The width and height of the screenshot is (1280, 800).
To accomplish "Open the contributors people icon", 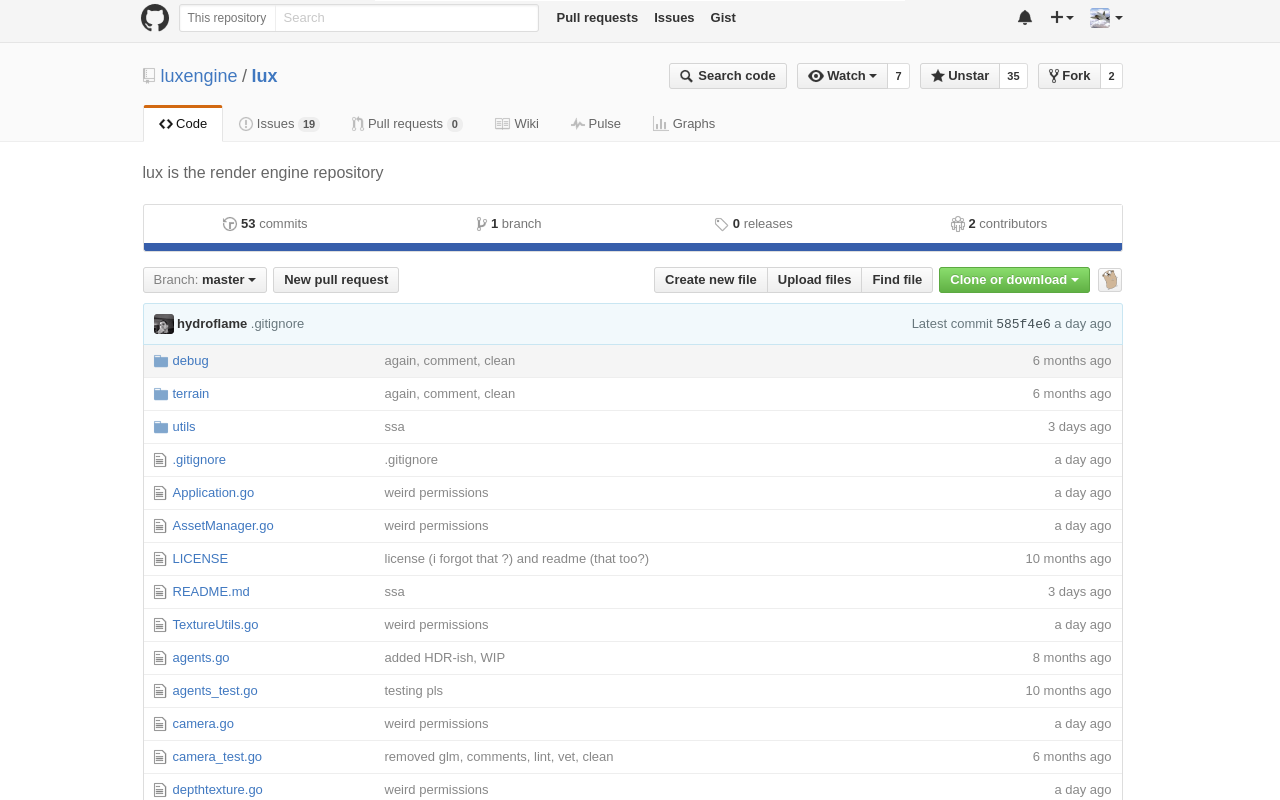I will pos(958,224).
